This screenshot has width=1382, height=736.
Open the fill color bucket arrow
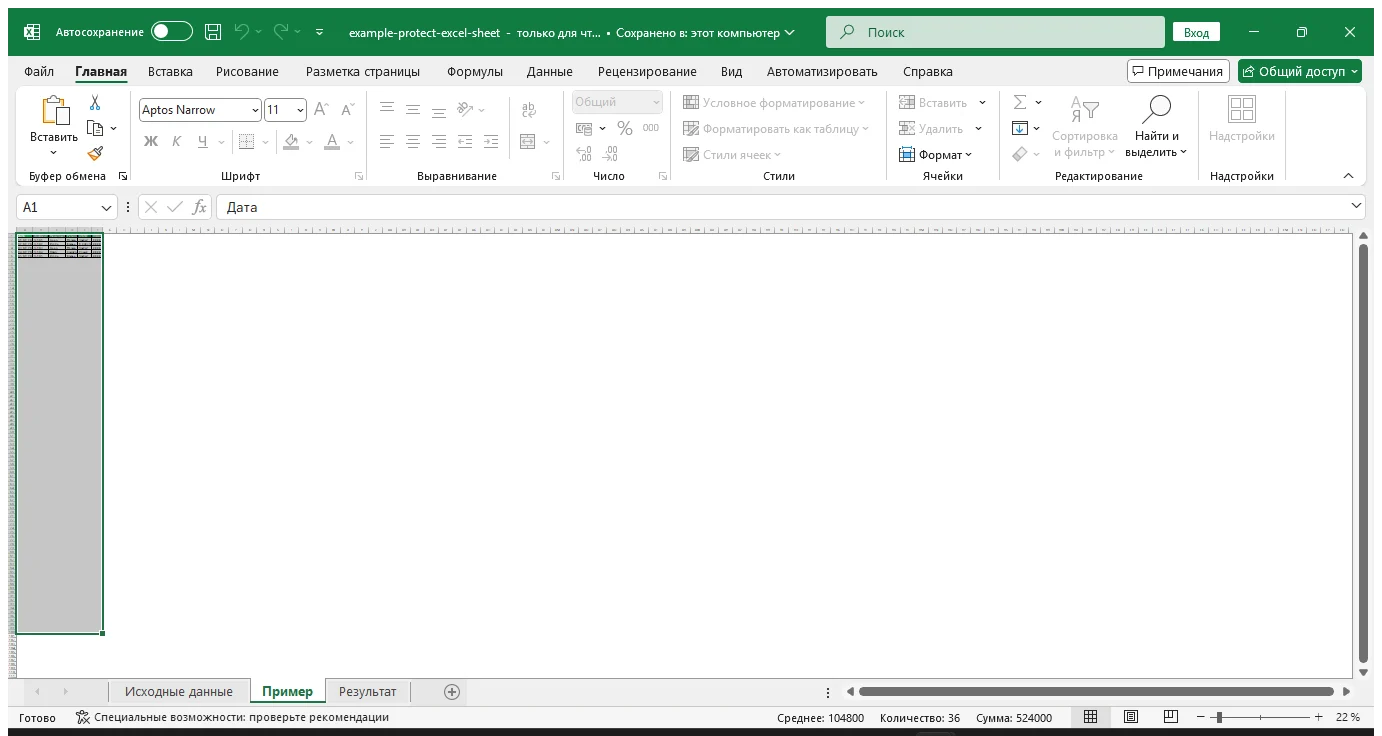pyautogui.click(x=308, y=141)
